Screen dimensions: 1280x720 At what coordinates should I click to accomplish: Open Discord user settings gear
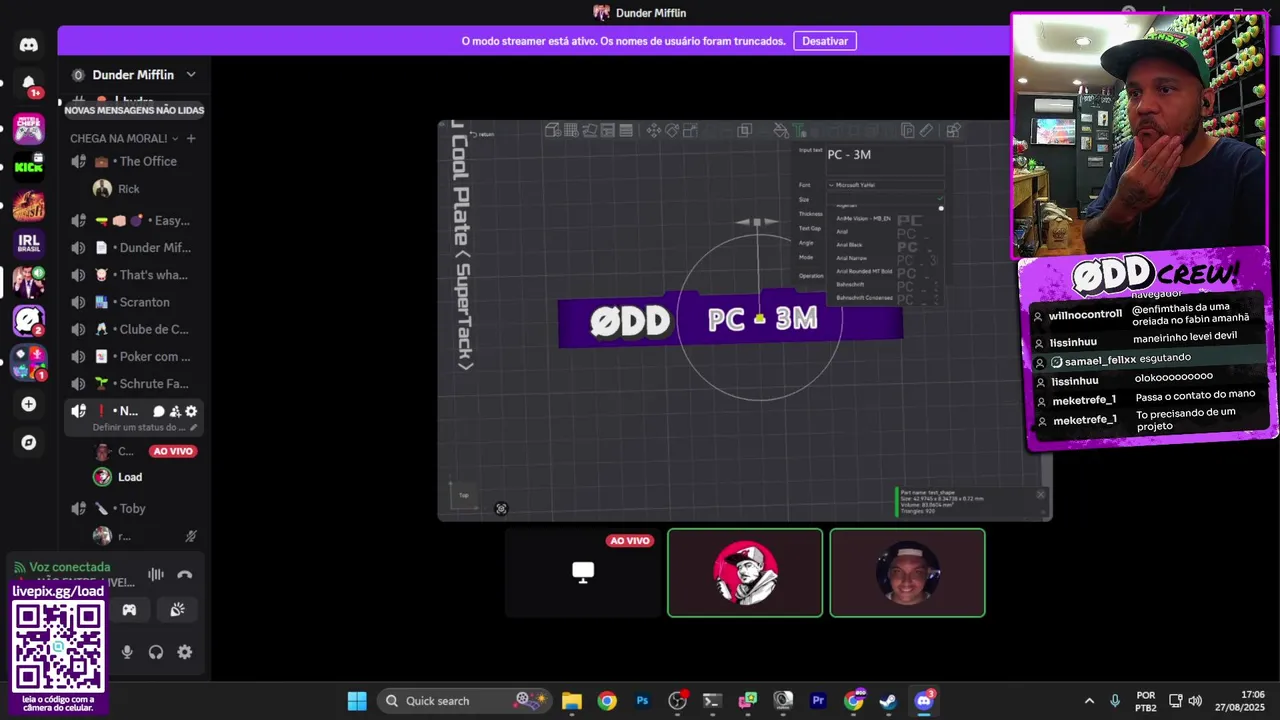coord(185,652)
